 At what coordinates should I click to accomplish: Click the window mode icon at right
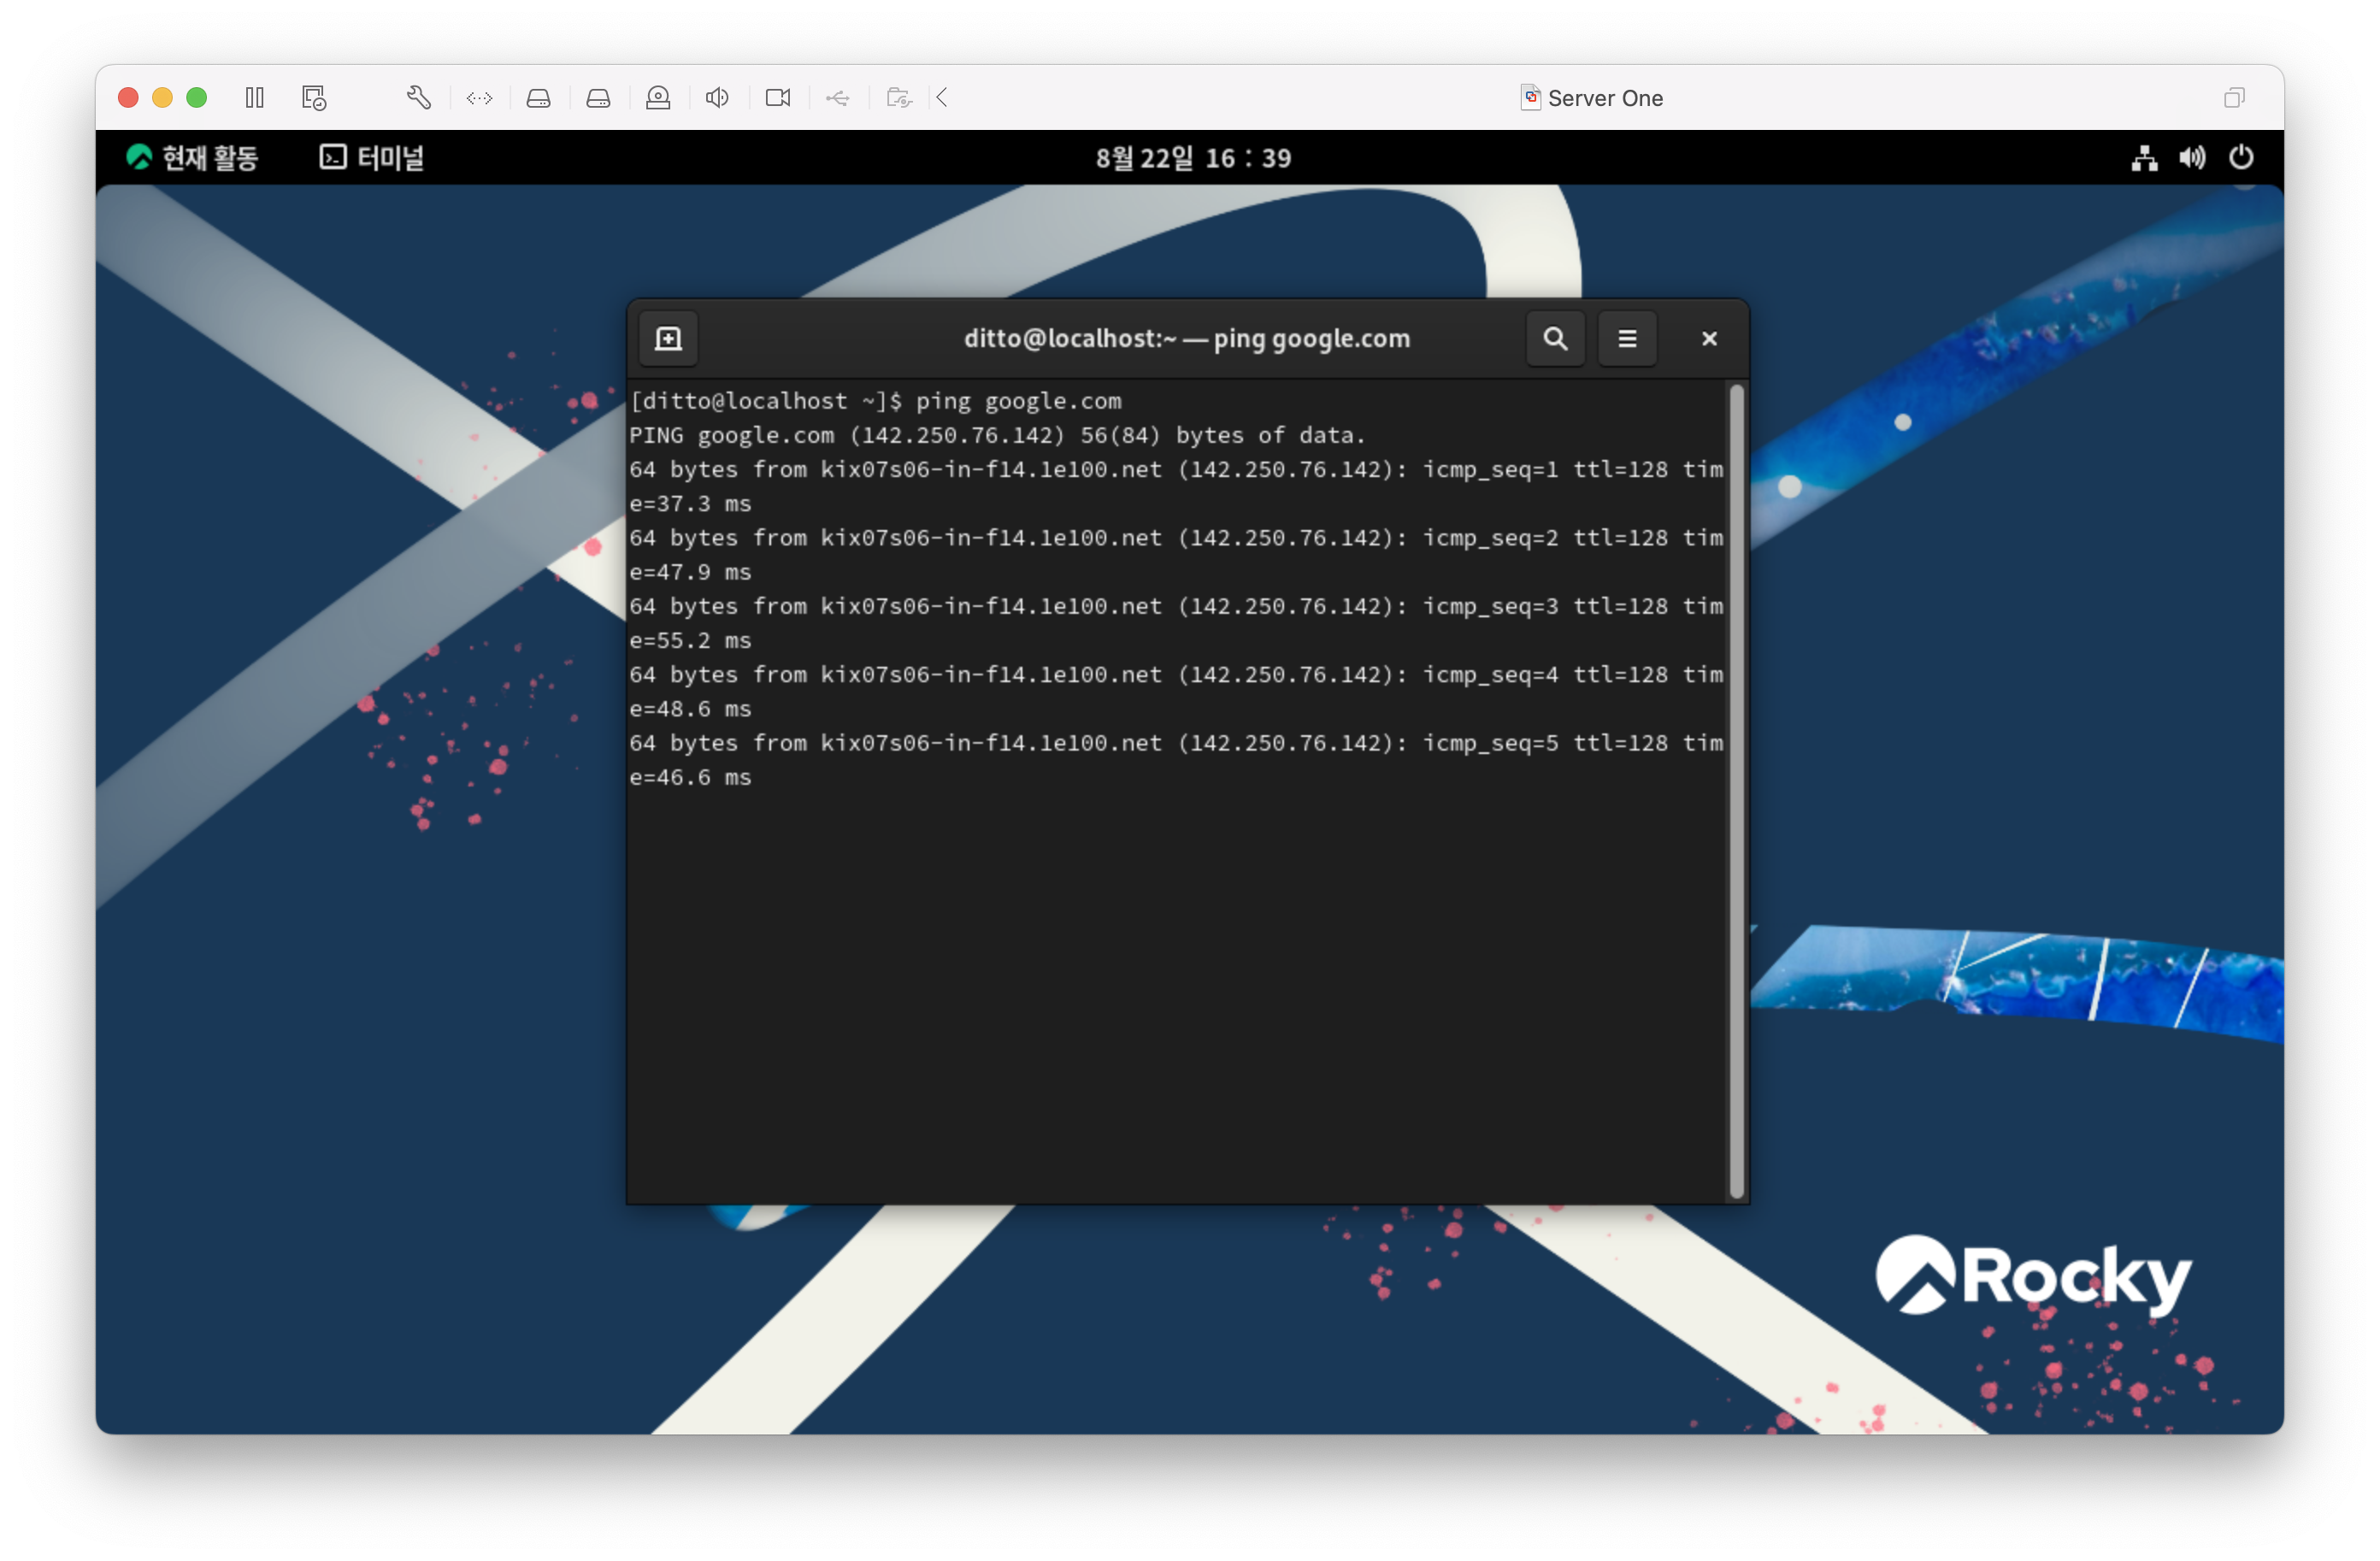pos(2234,97)
